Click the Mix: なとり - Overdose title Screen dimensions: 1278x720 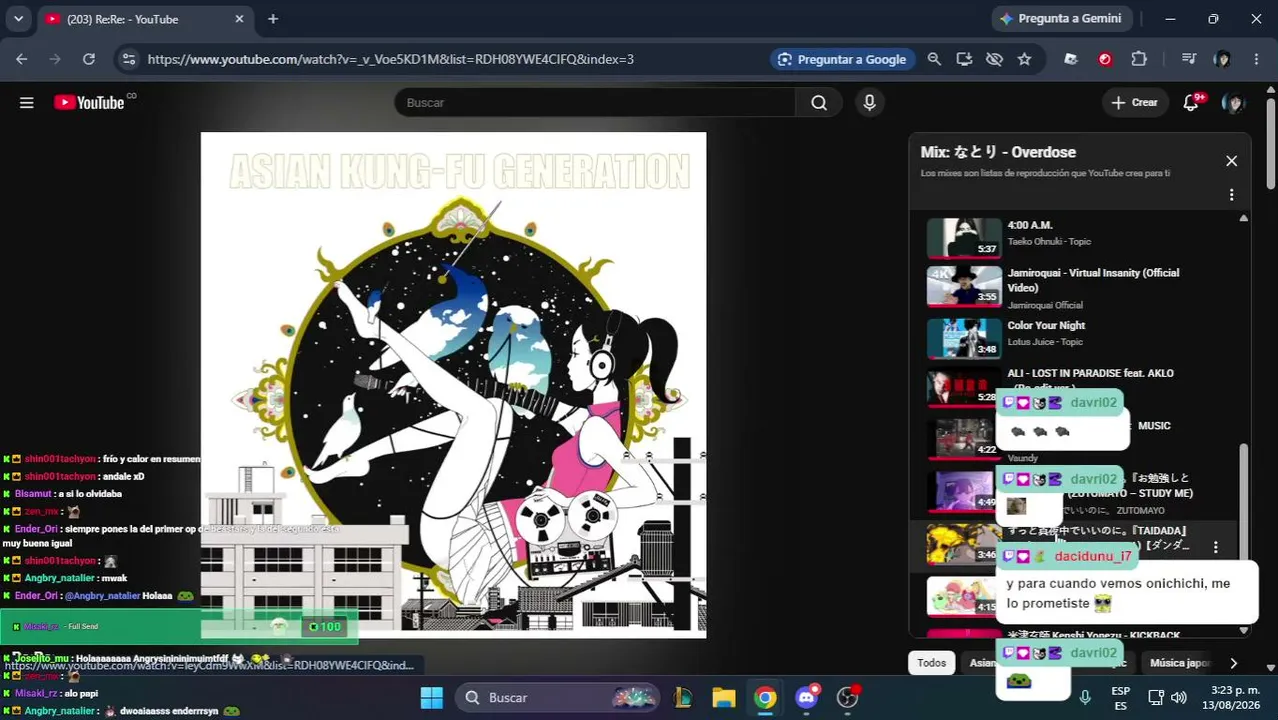998,152
